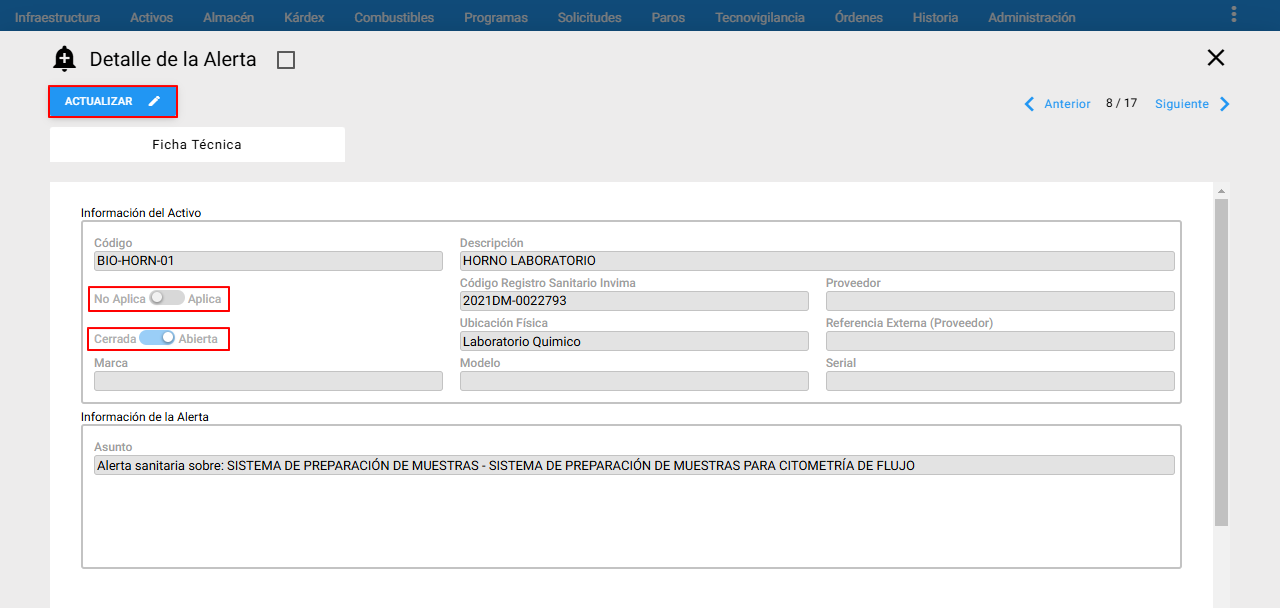Image resolution: width=1280 pixels, height=608 pixels.
Task: Click the ACTUALIZAR button
Action: coord(113,101)
